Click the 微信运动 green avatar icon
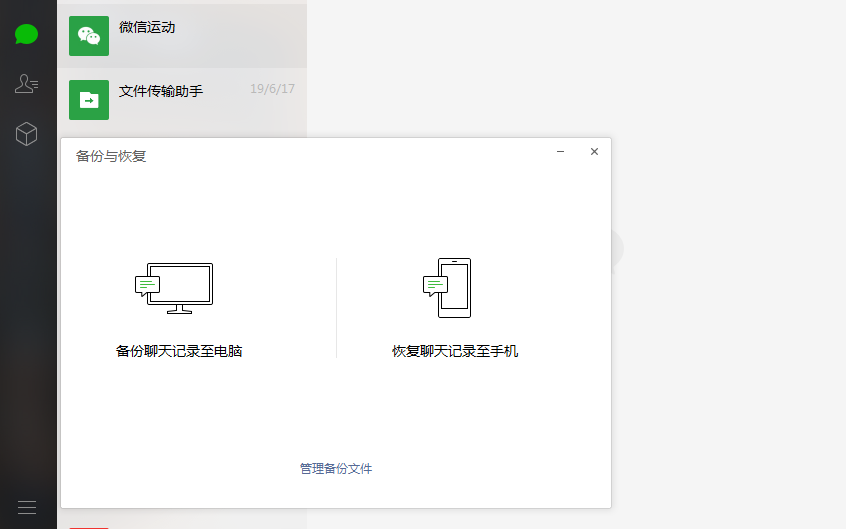Viewport: 846px width, 529px height. pyautogui.click(x=89, y=36)
